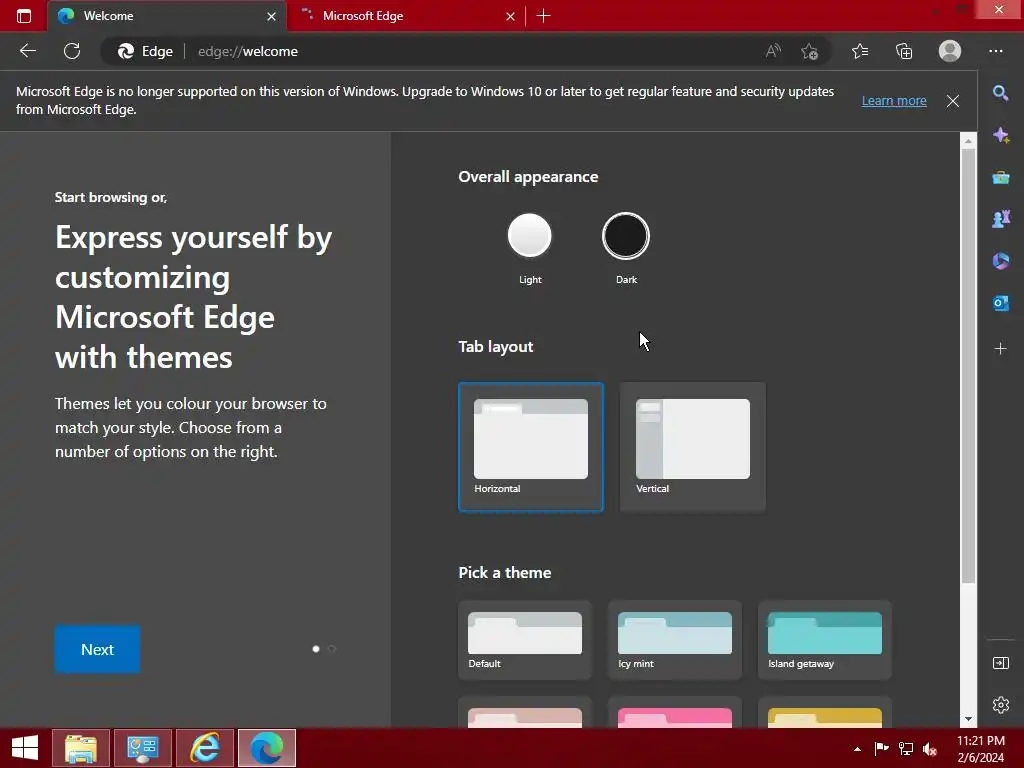The width and height of the screenshot is (1024, 768).
Task: Click Microsoft Edge taskbar icon
Action: [x=267, y=748]
